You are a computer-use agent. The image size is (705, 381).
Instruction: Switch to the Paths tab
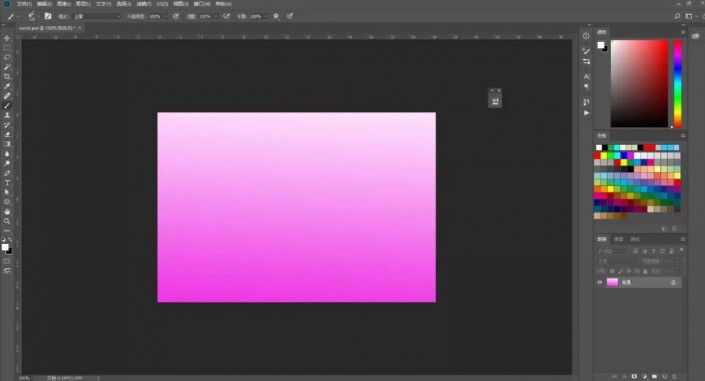coord(635,239)
